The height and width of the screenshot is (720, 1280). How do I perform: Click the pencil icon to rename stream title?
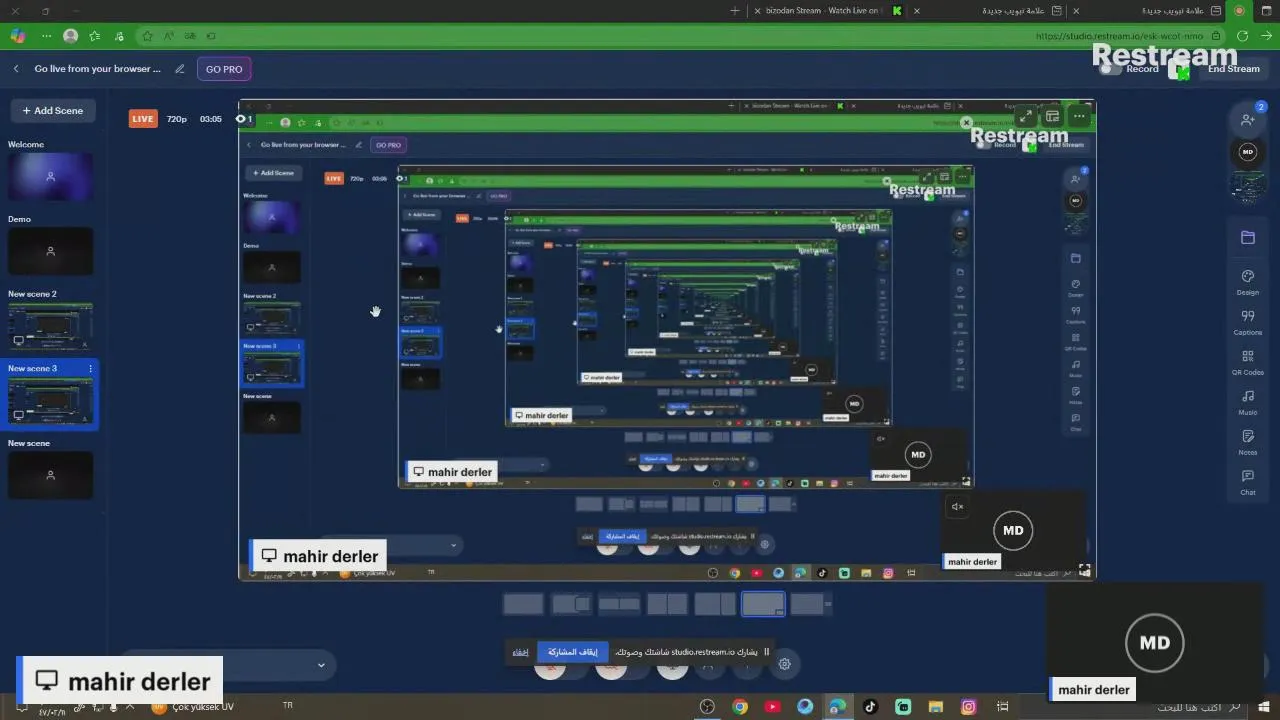180,69
